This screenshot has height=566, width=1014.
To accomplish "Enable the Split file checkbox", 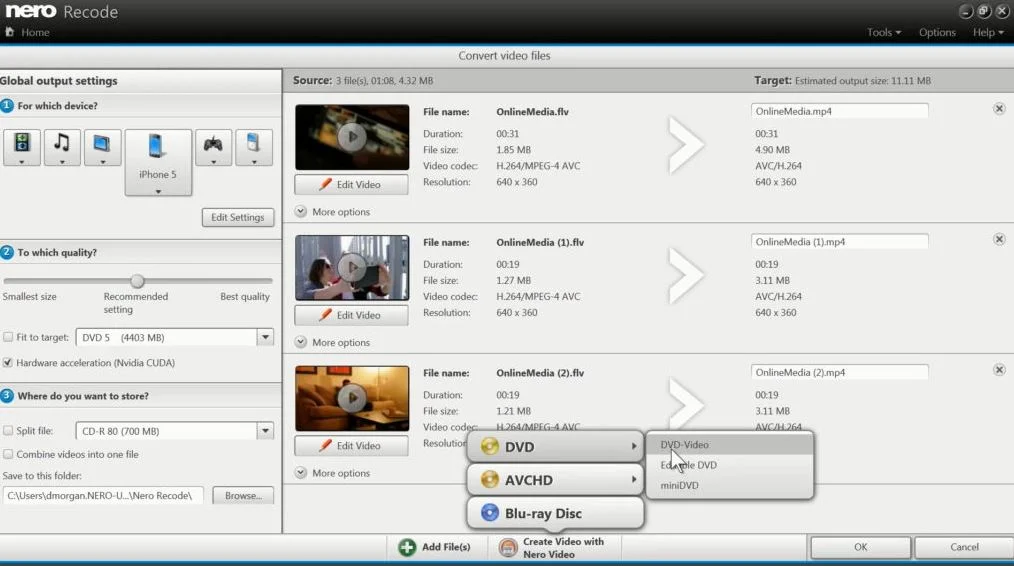I will [8, 431].
